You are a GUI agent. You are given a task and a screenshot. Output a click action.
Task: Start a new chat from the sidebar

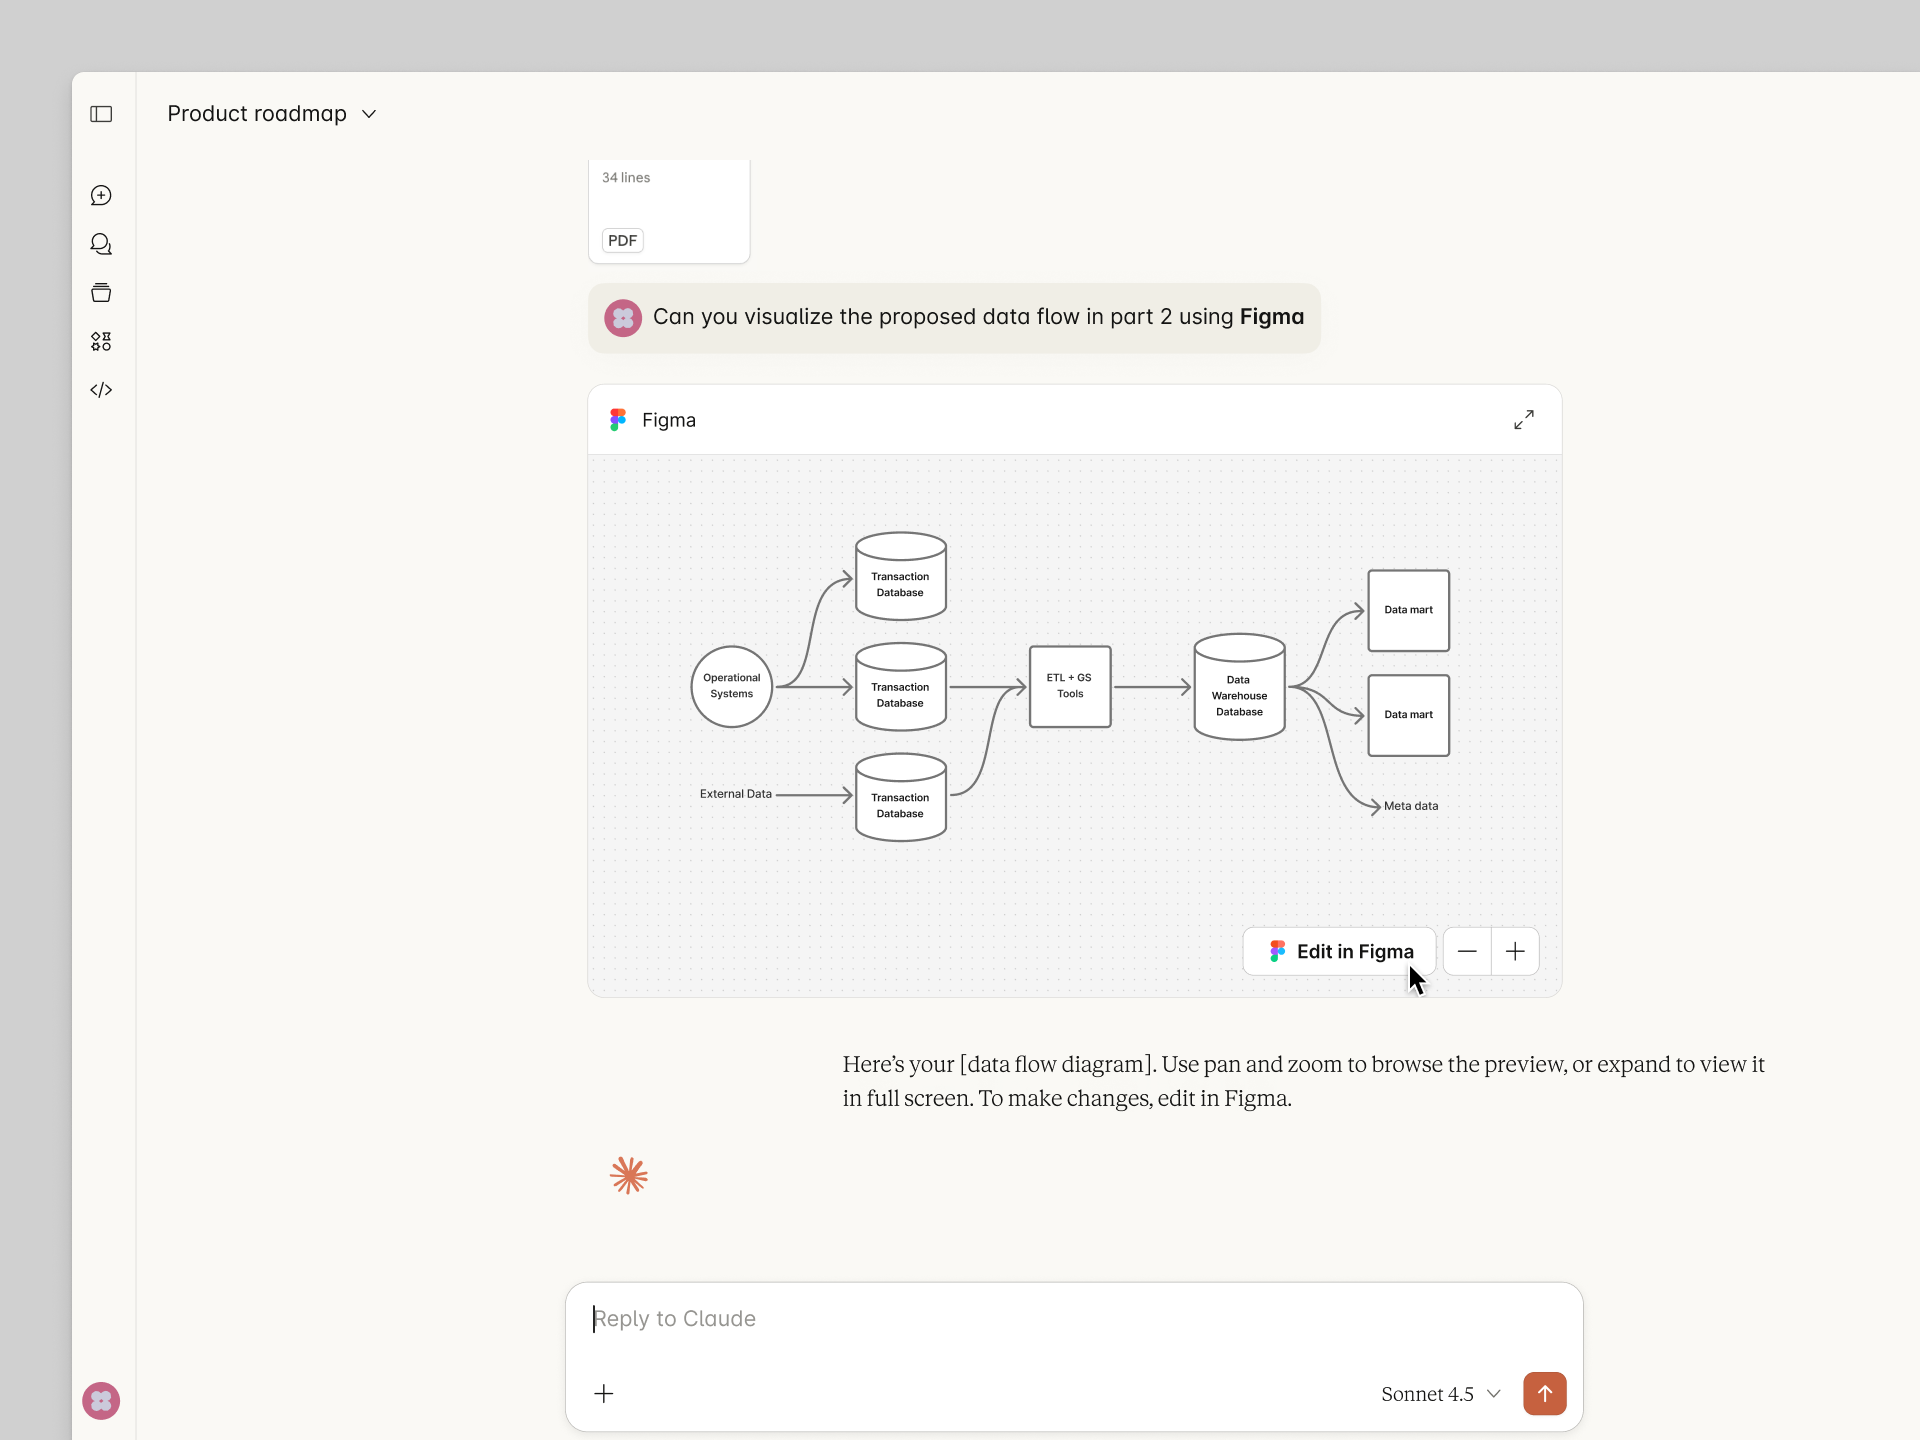point(100,196)
